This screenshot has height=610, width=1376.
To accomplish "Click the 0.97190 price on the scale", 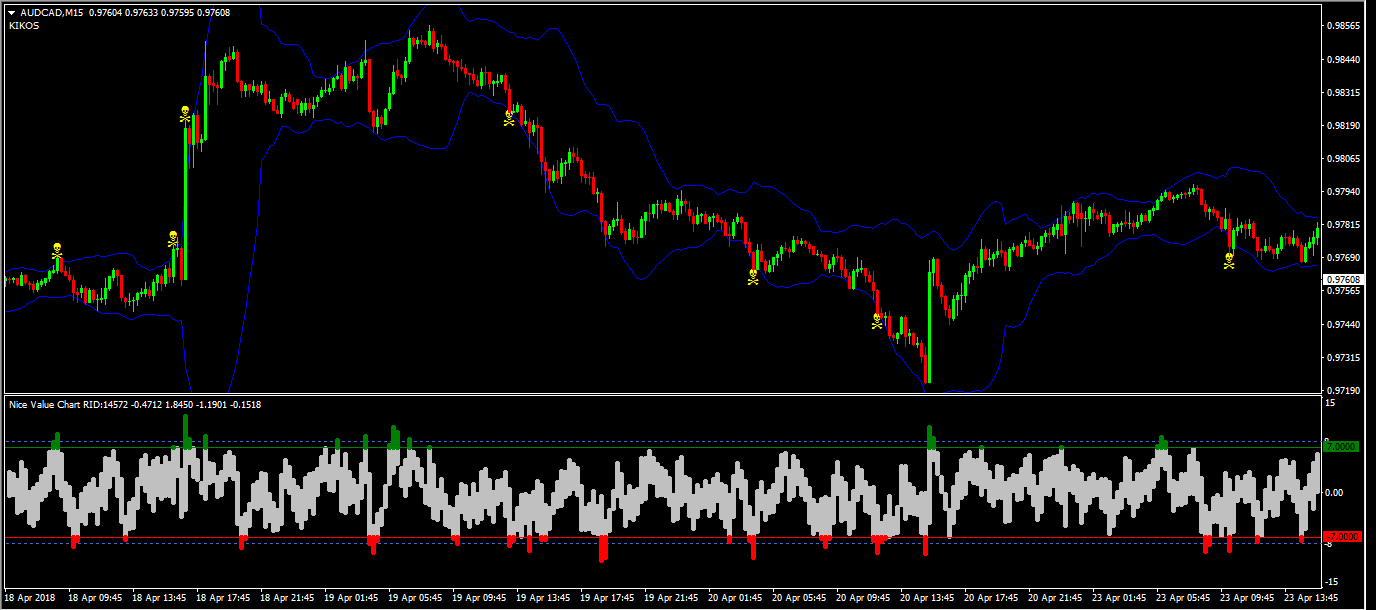I will (1341, 390).
